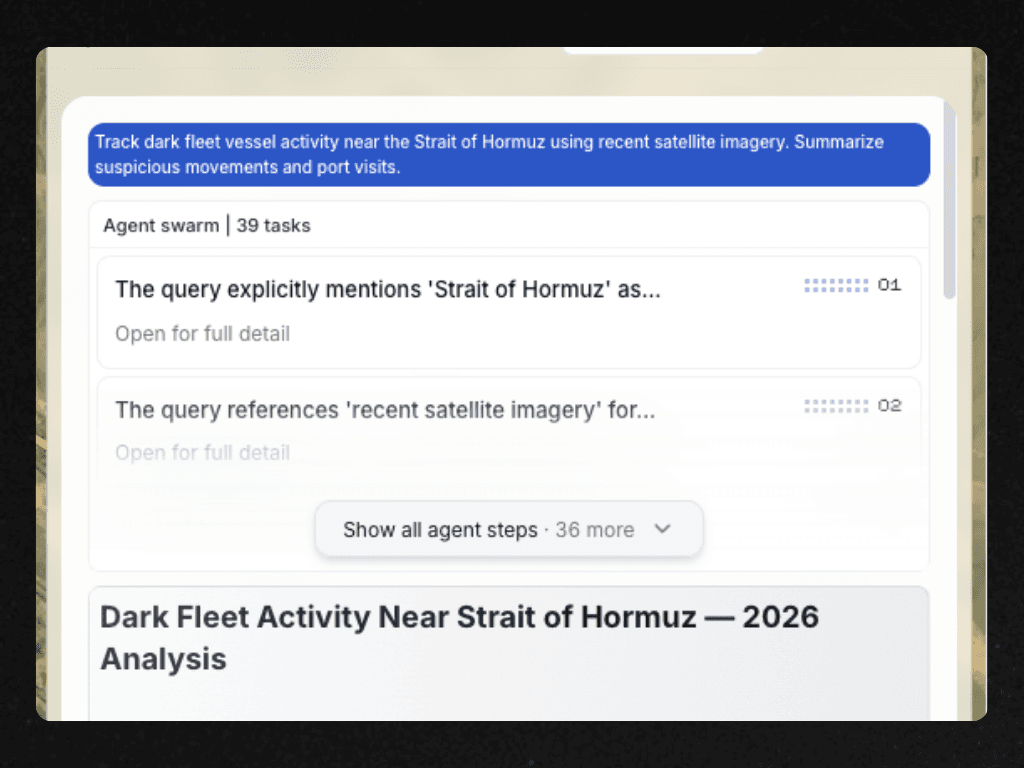
Task: Click '36 more' count text
Action: (x=594, y=530)
